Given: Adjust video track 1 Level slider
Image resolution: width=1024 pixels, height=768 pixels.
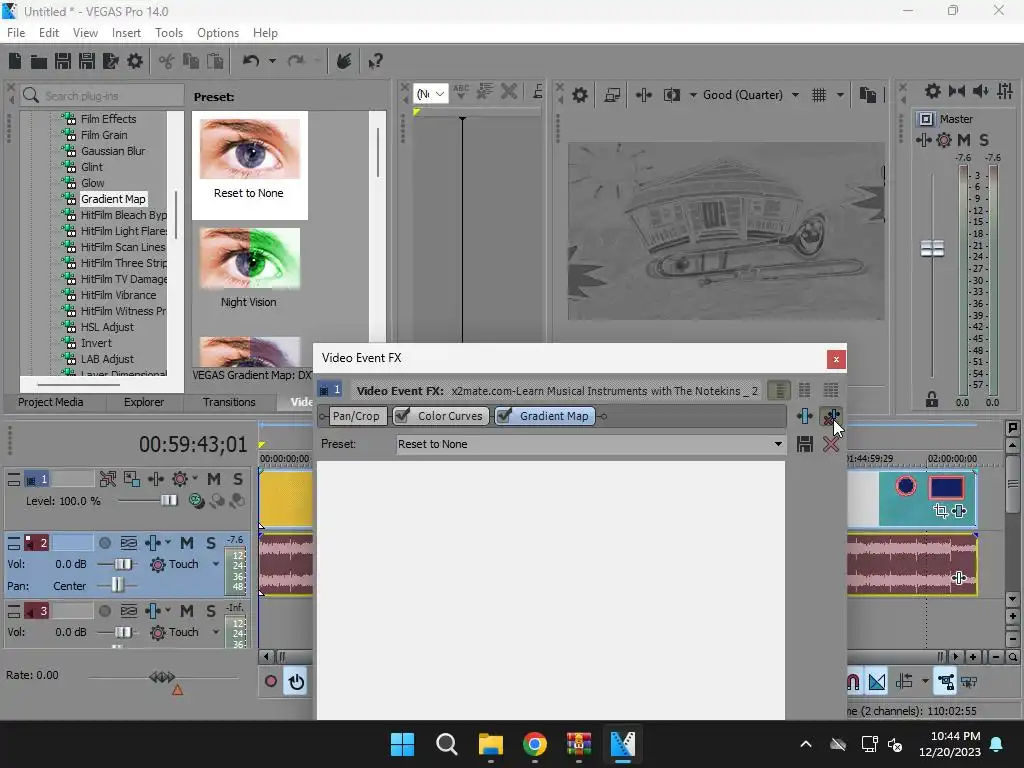Looking at the screenshot, I should pos(168,500).
